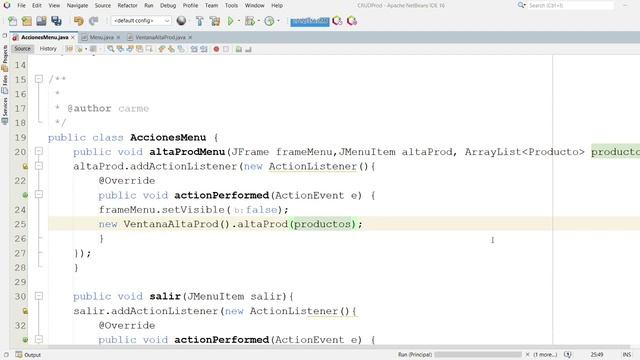The width and height of the screenshot is (640, 360).
Task: Toggle Rectangular Selection icon
Action: pyautogui.click(x=149, y=49)
